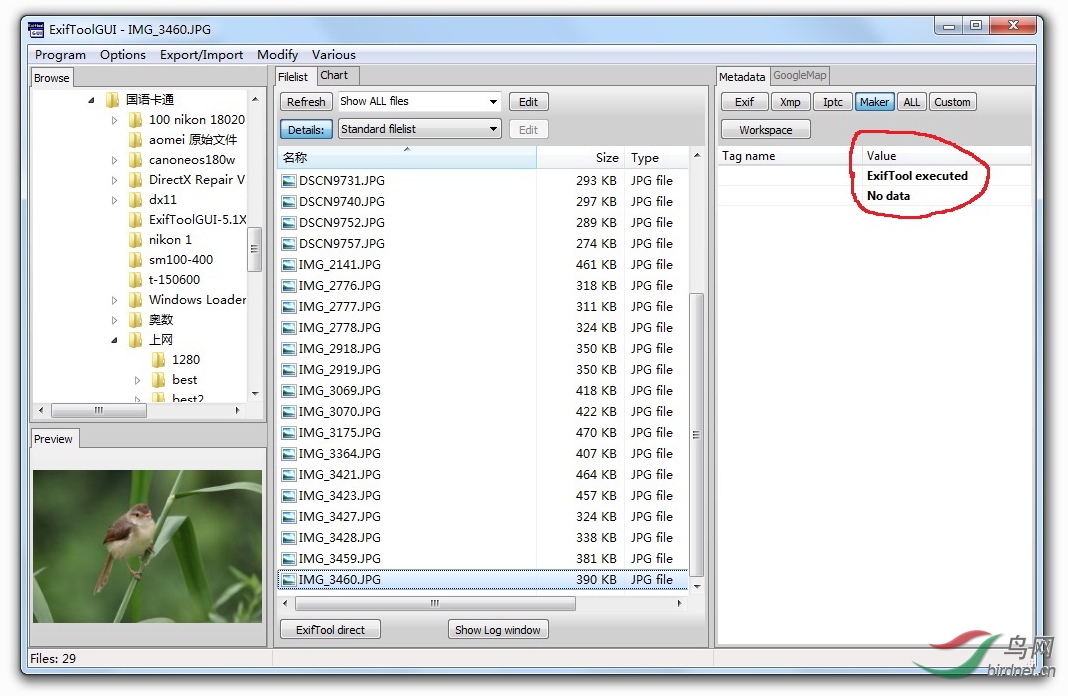This screenshot has width=1068, height=696.
Task: Toggle the Details: button in filelist
Action: point(306,129)
